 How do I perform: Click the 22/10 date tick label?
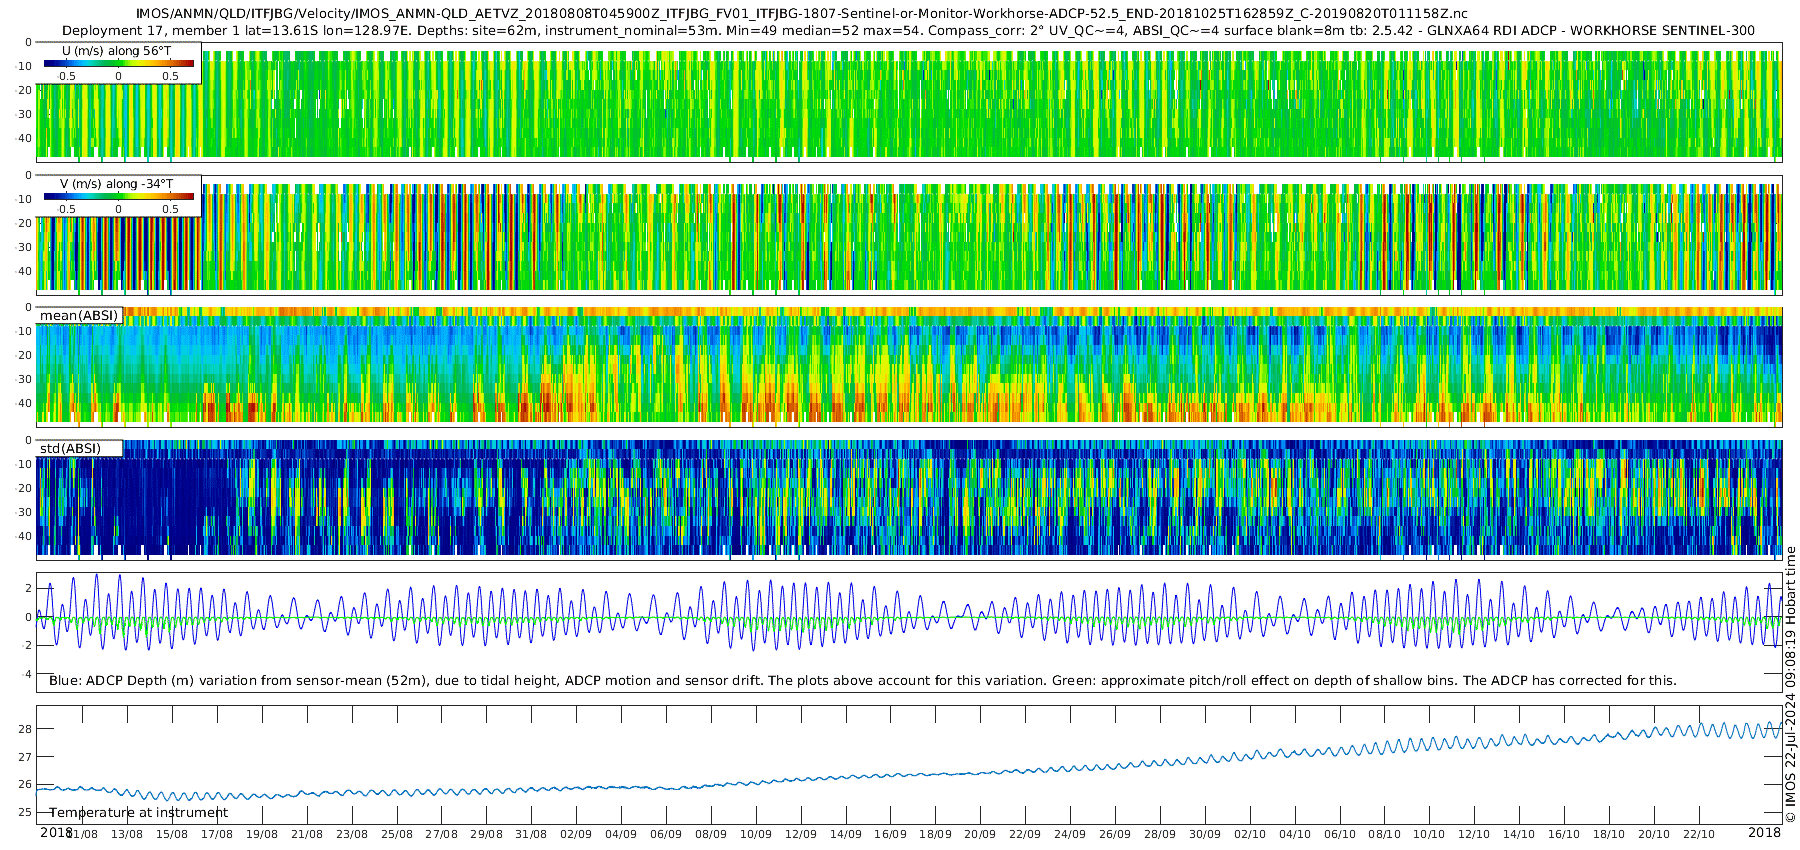coord(1699,834)
